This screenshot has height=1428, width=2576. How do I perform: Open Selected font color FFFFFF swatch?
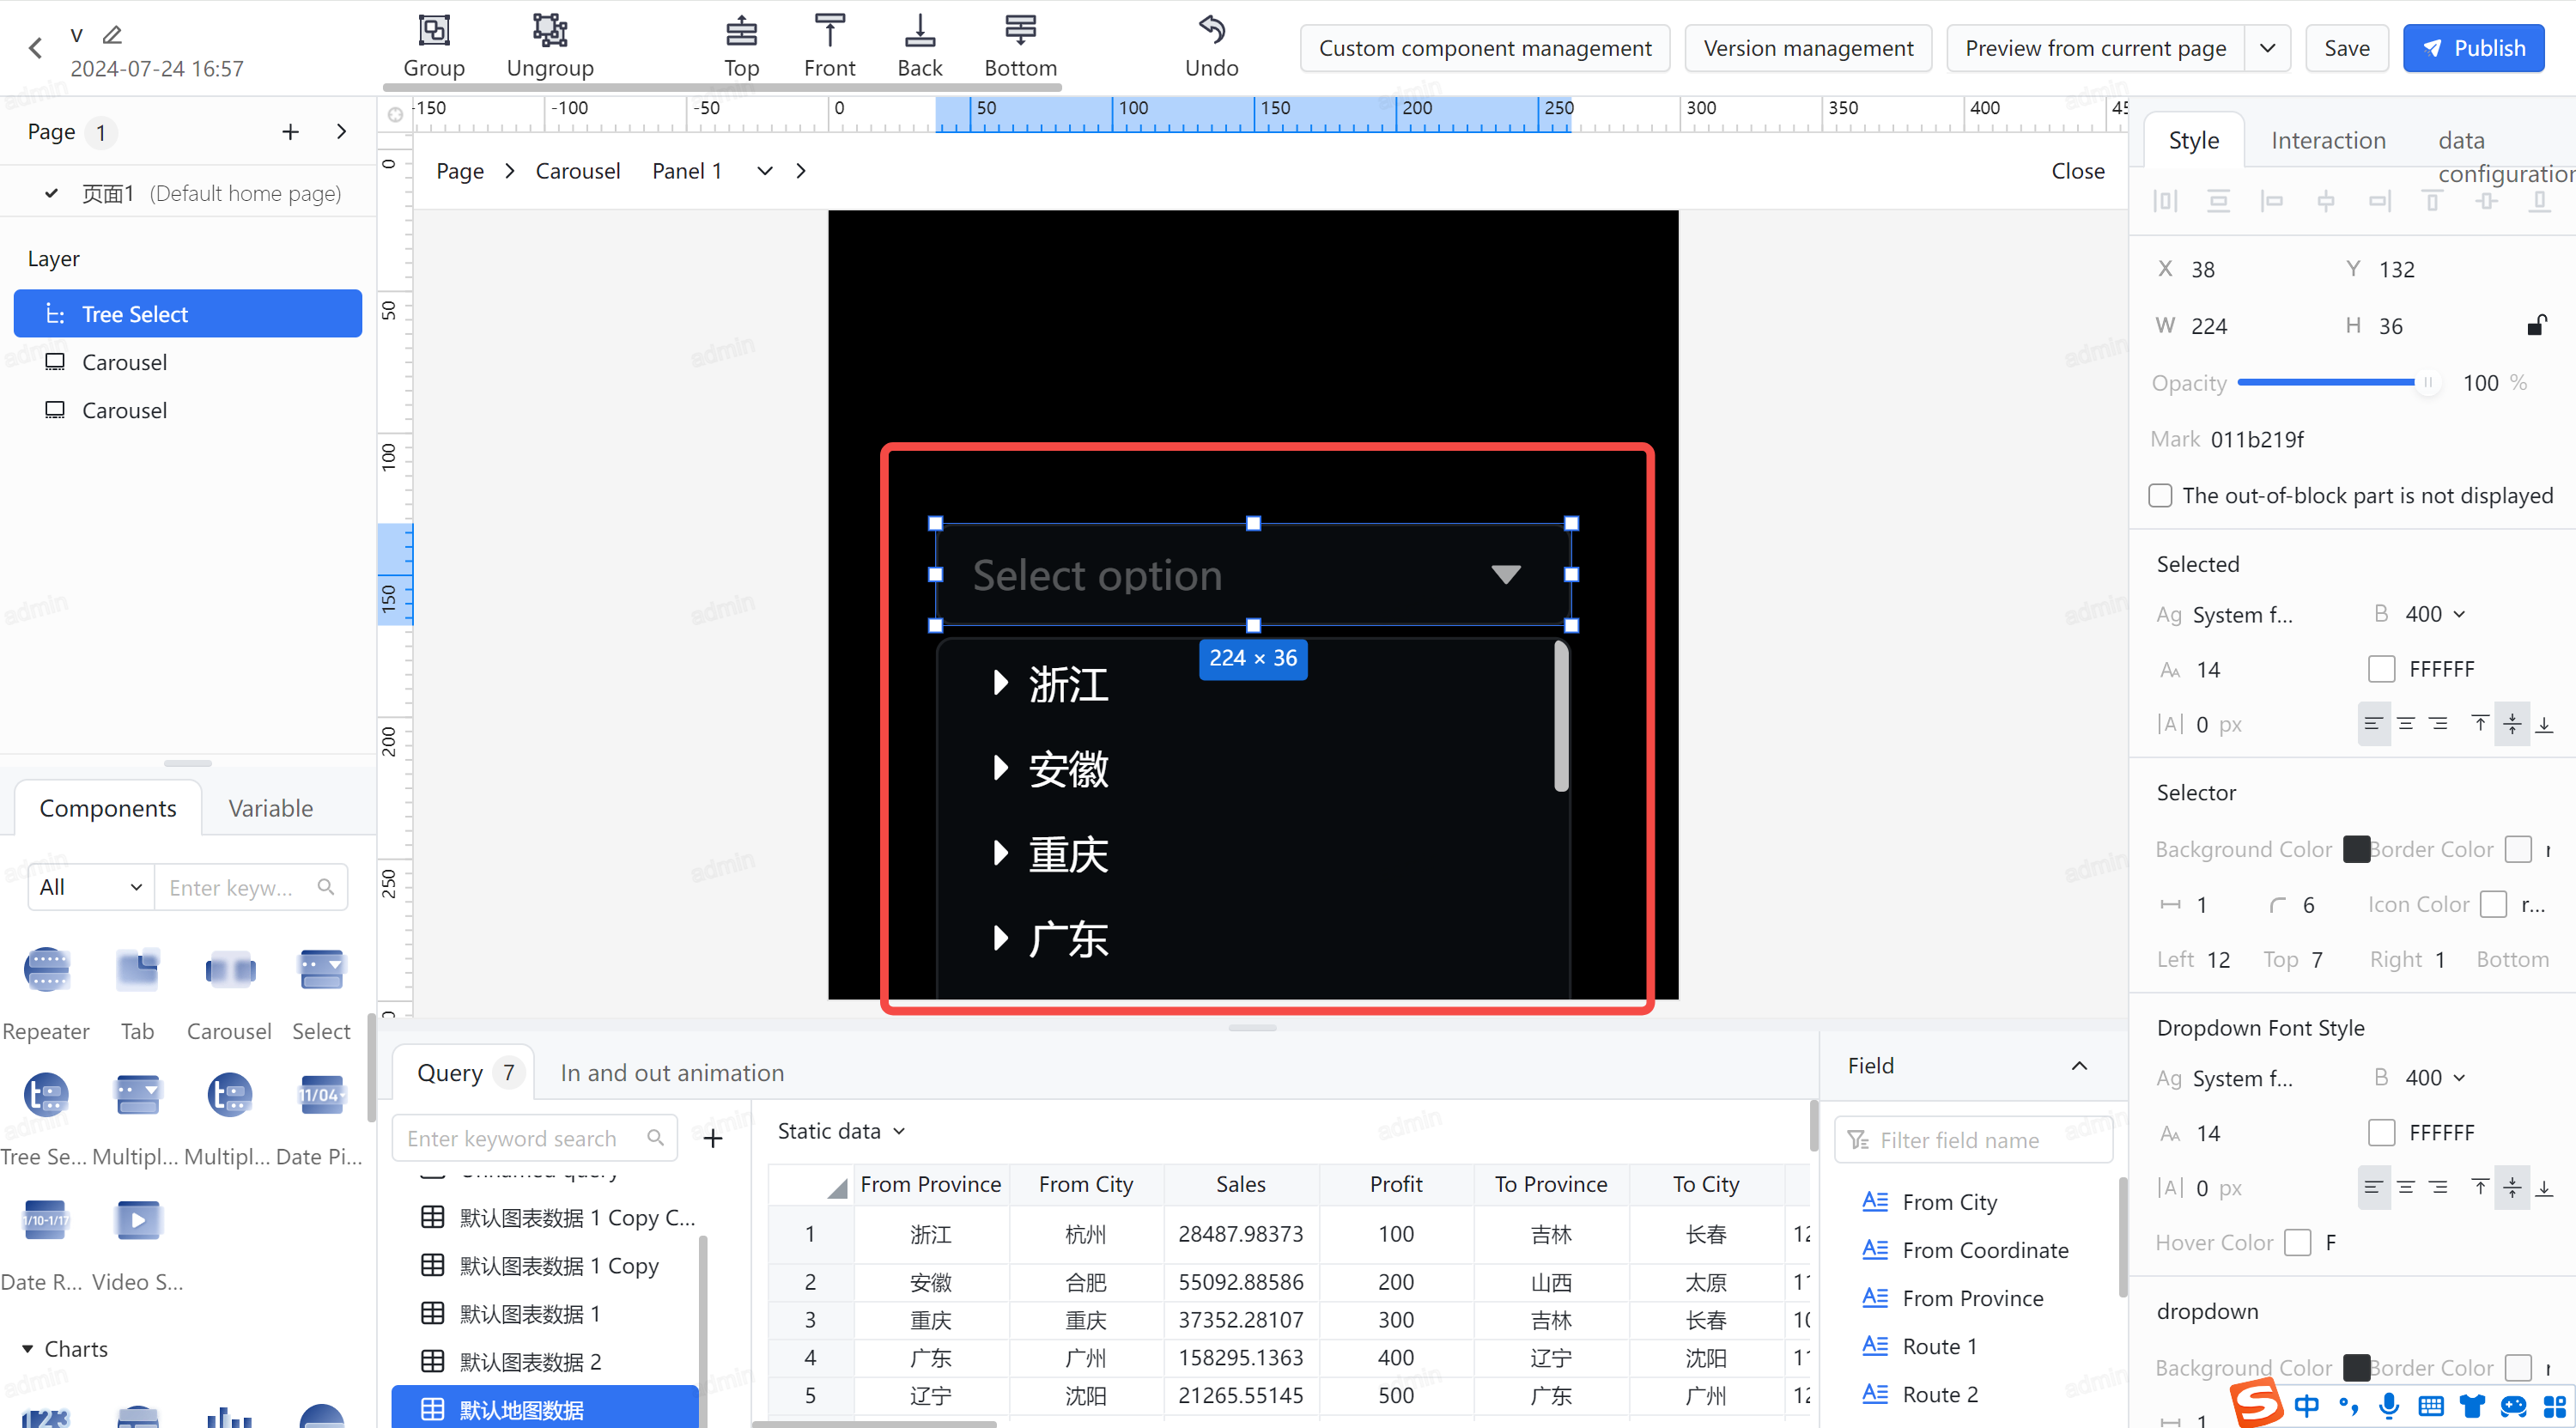[x=2381, y=669]
